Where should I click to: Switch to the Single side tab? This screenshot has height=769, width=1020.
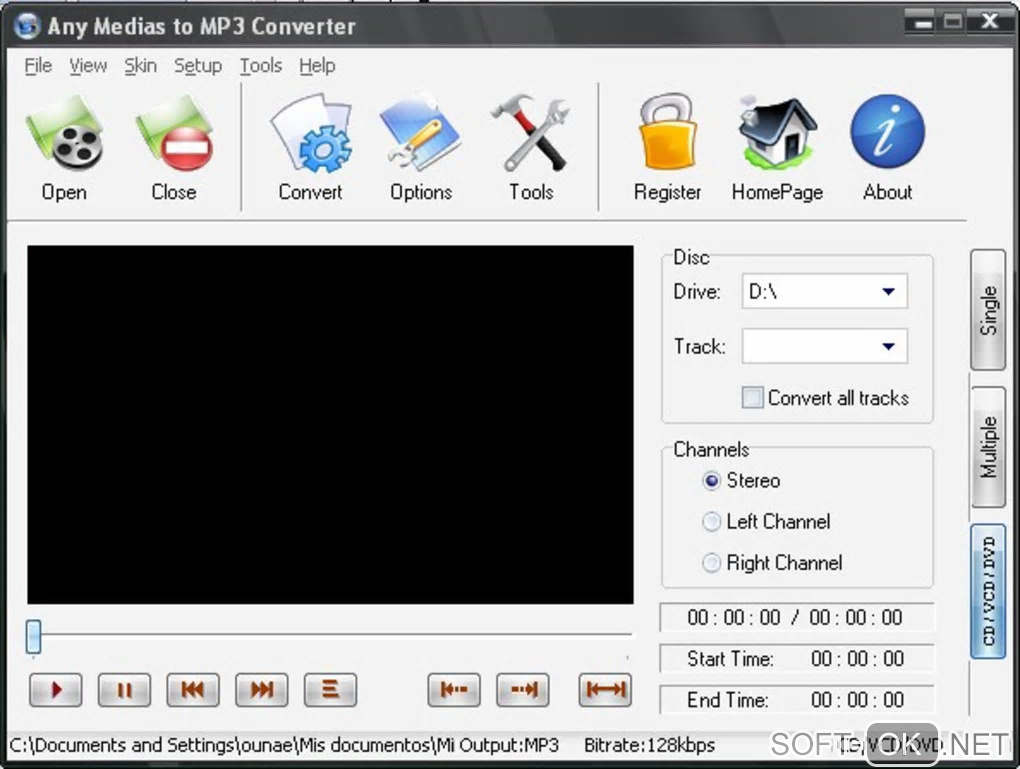coord(987,310)
